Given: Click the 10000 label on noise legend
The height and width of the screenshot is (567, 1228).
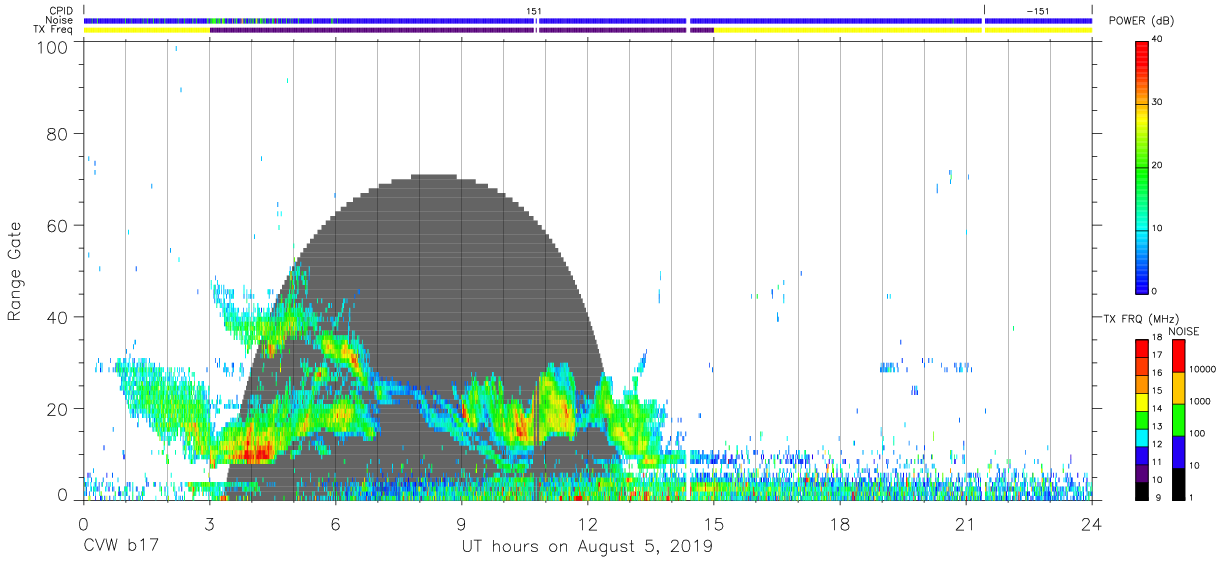Looking at the screenshot, I should [1203, 370].
